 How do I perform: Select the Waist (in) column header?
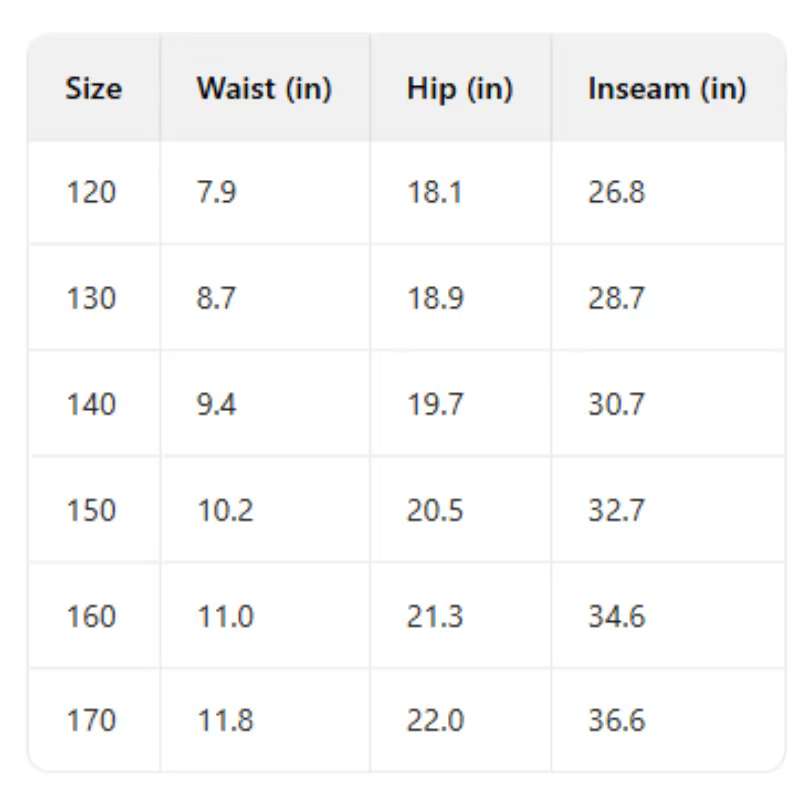[264, 89]
